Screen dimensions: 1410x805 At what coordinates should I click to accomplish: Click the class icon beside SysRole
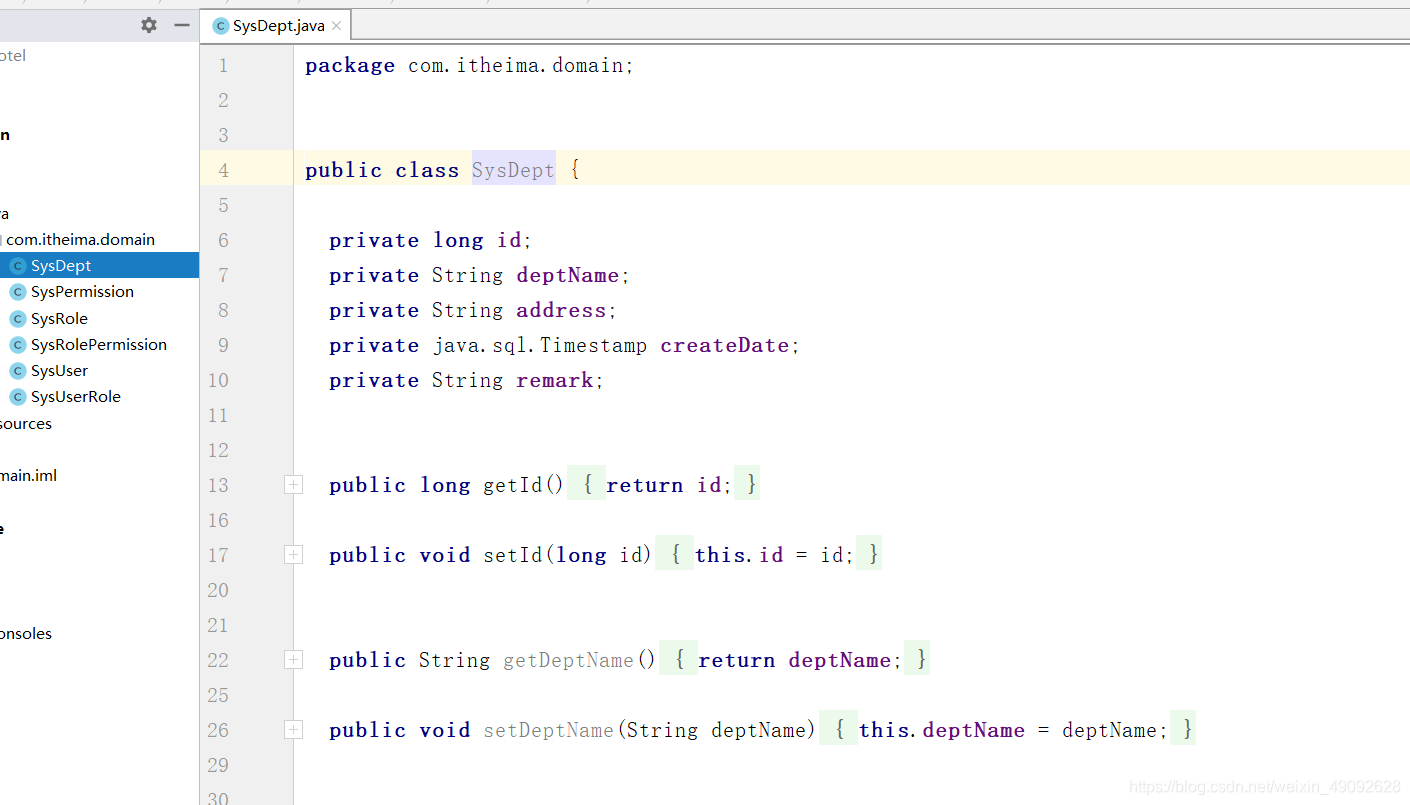[17, 318]
